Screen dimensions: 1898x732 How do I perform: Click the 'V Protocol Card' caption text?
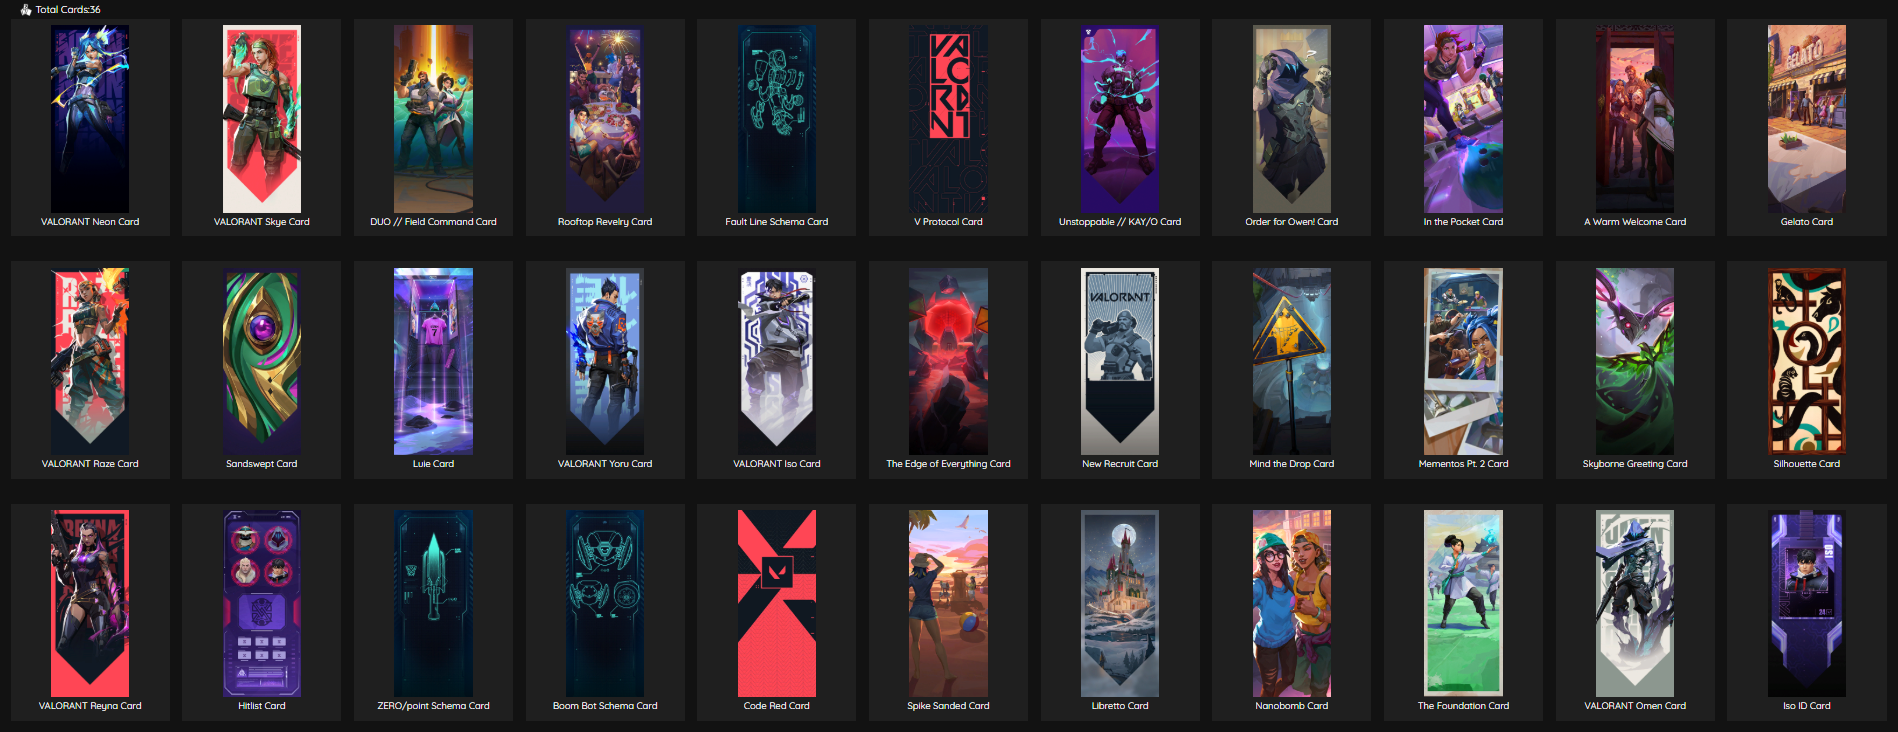pyautogui.click(x=948, y=222)
